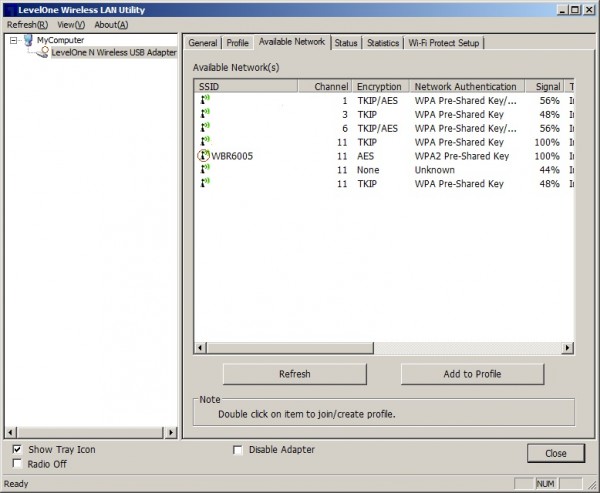Image resolution: width=600 pixels, height=493 pixels.
Task: Click the application icon in title bar
Action: point(10,10)
